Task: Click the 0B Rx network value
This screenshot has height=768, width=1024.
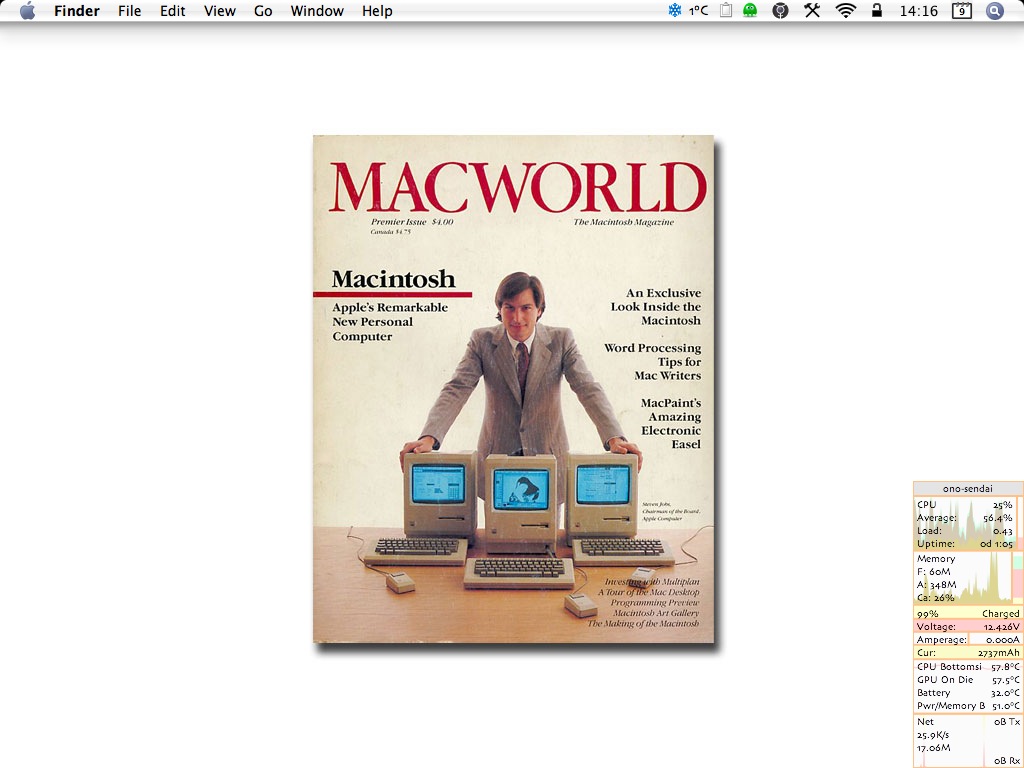Action: tap(1006, 761)
